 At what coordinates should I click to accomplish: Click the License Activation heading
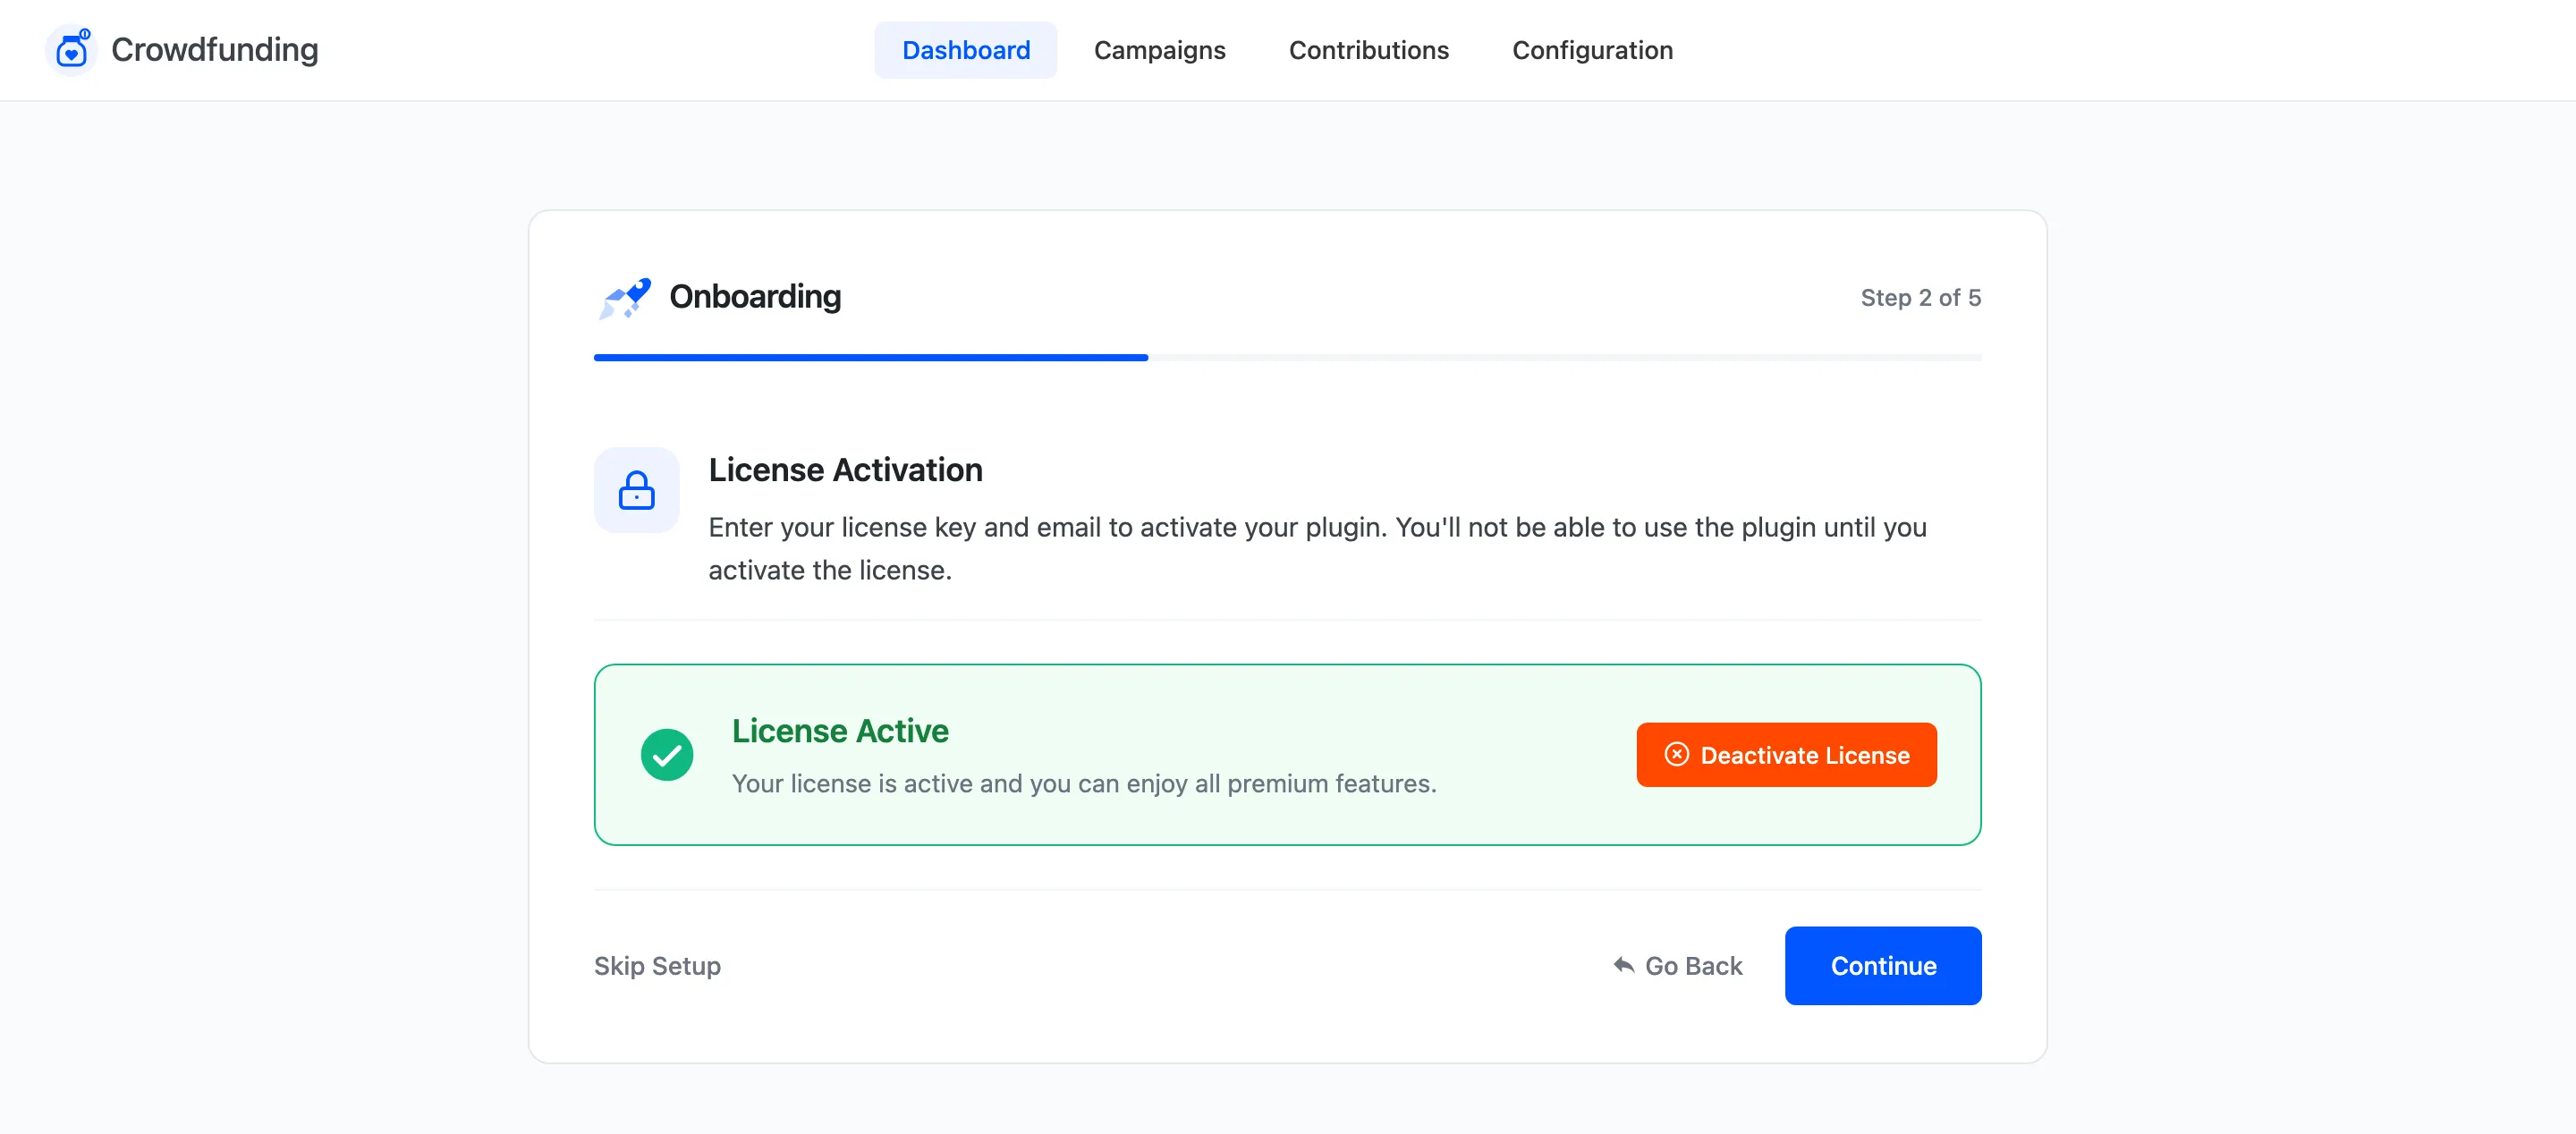click(x=845, y=470)
